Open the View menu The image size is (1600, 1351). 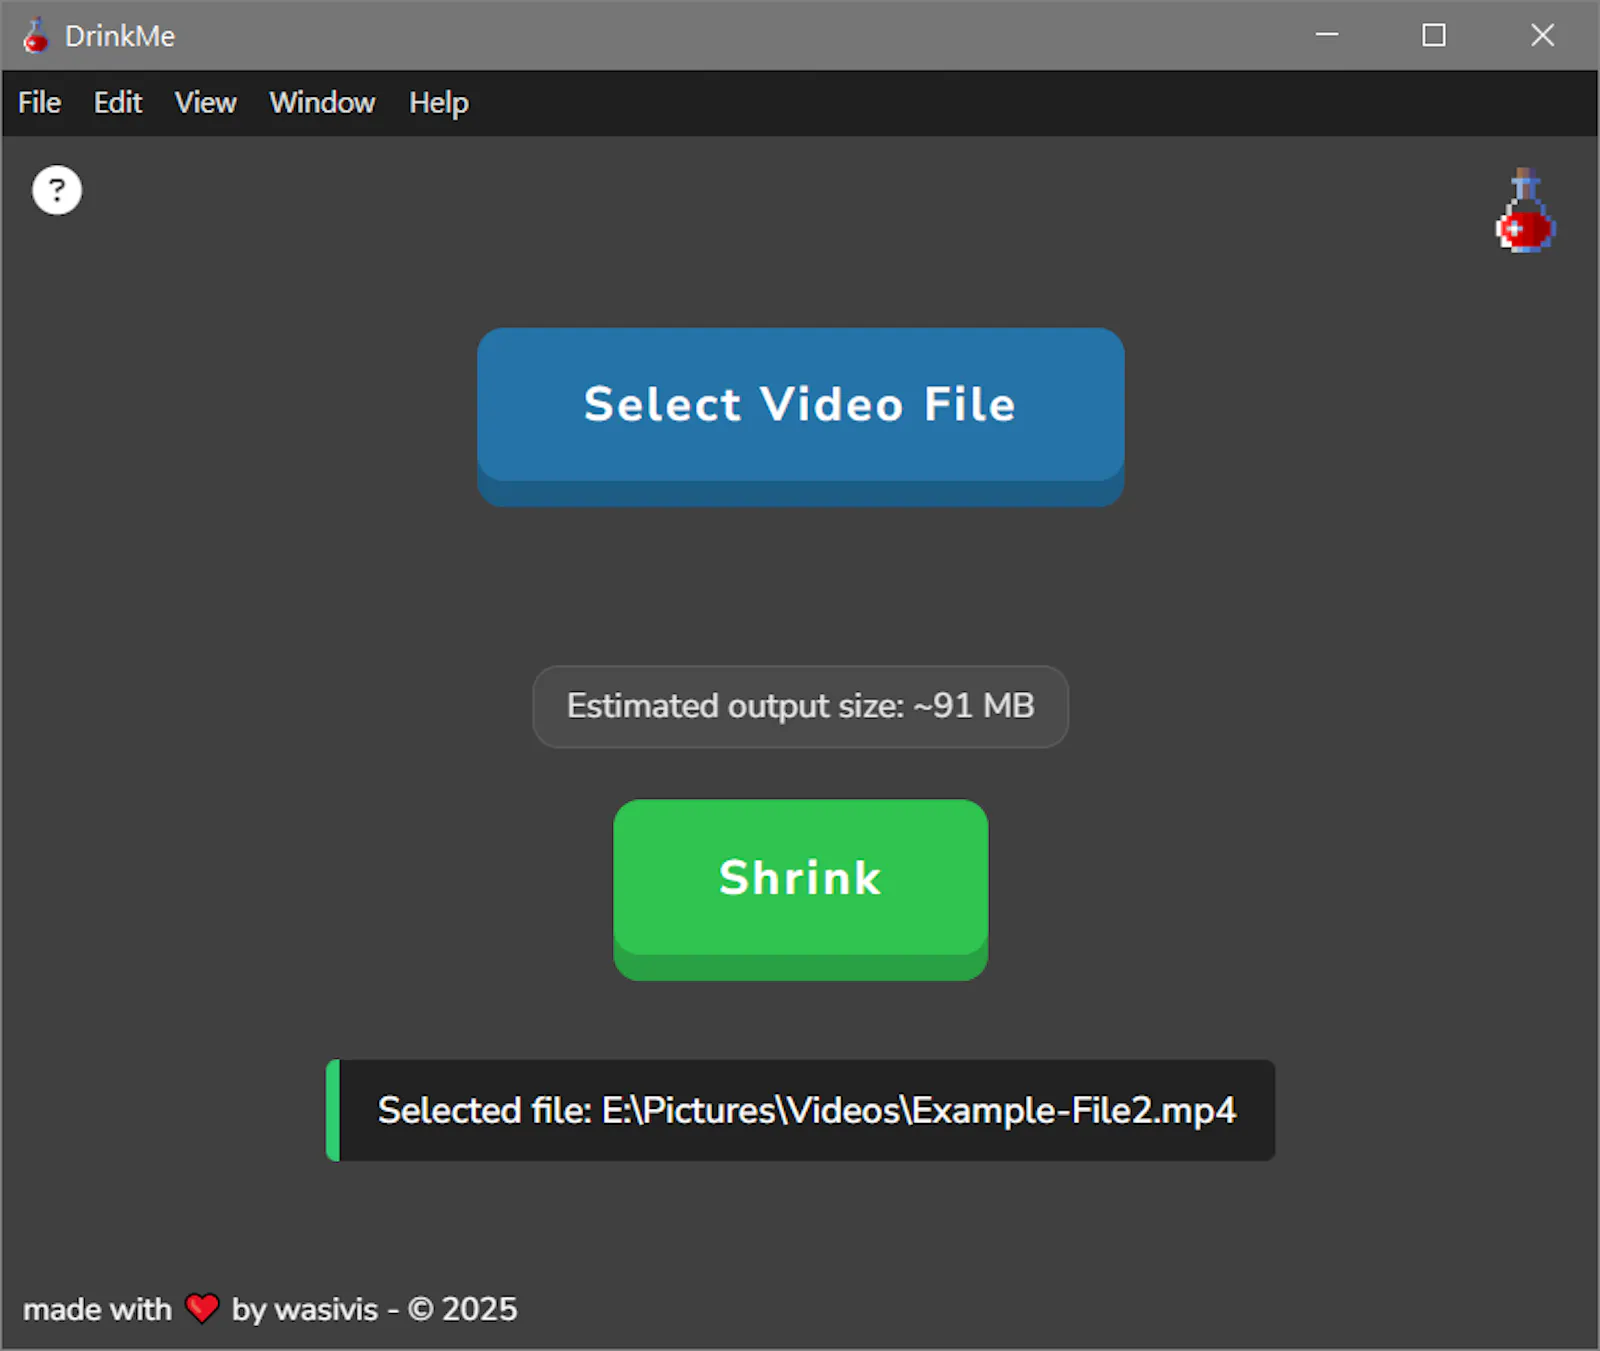point(206,103)
